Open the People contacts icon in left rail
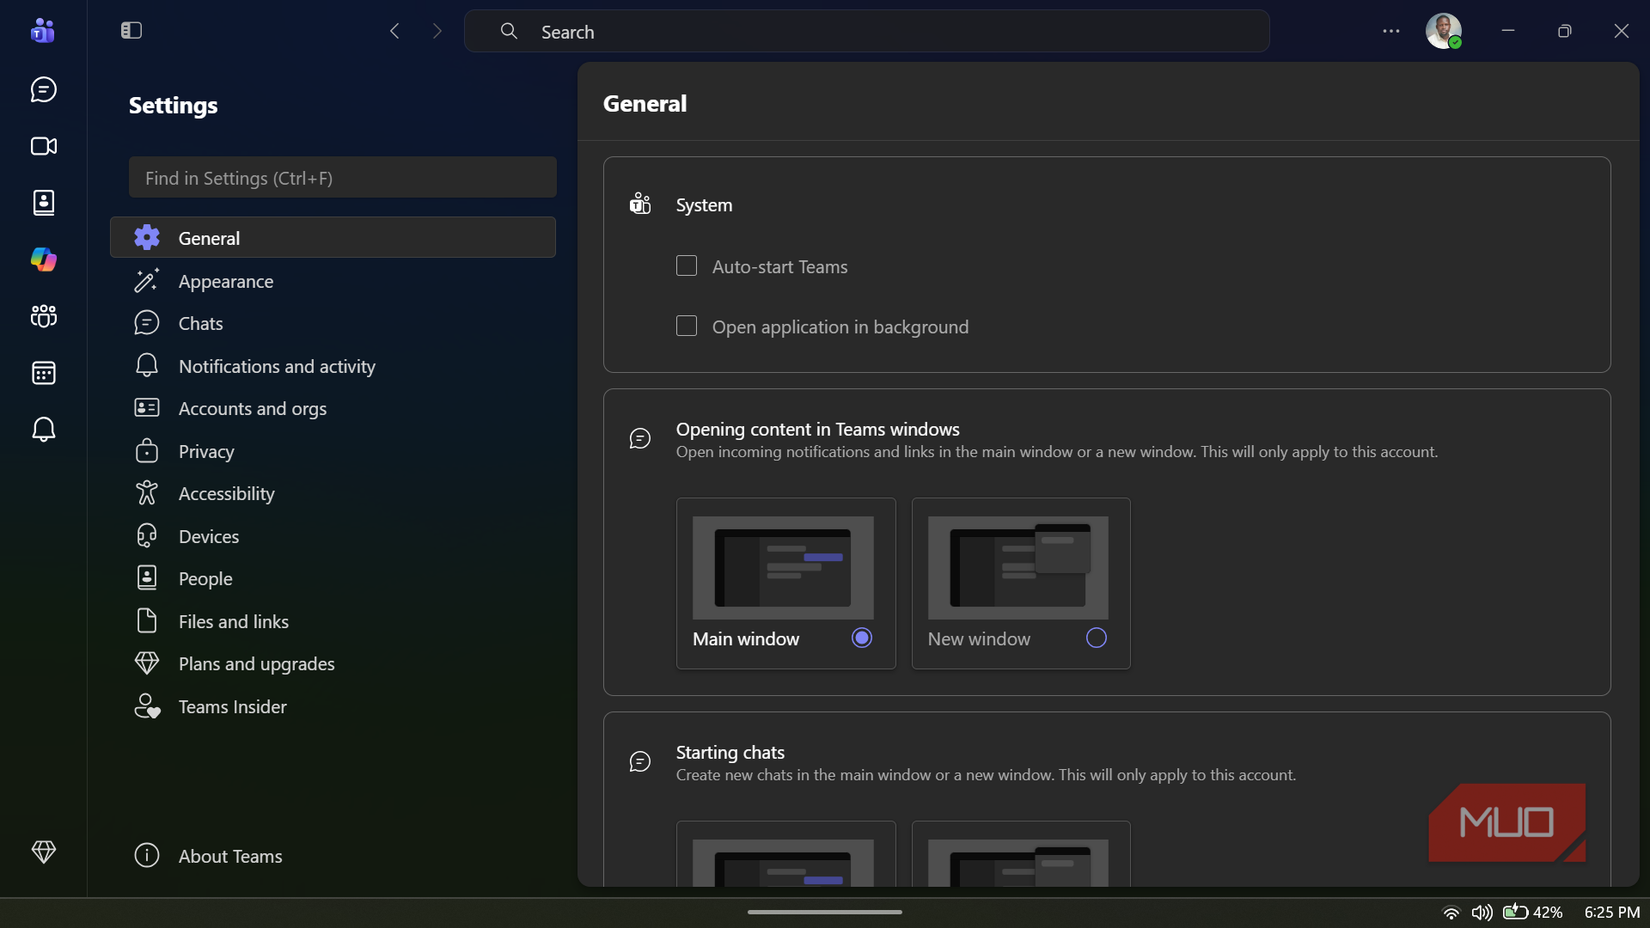This screenshot has height=928, width=1650. tap(43, 203)
